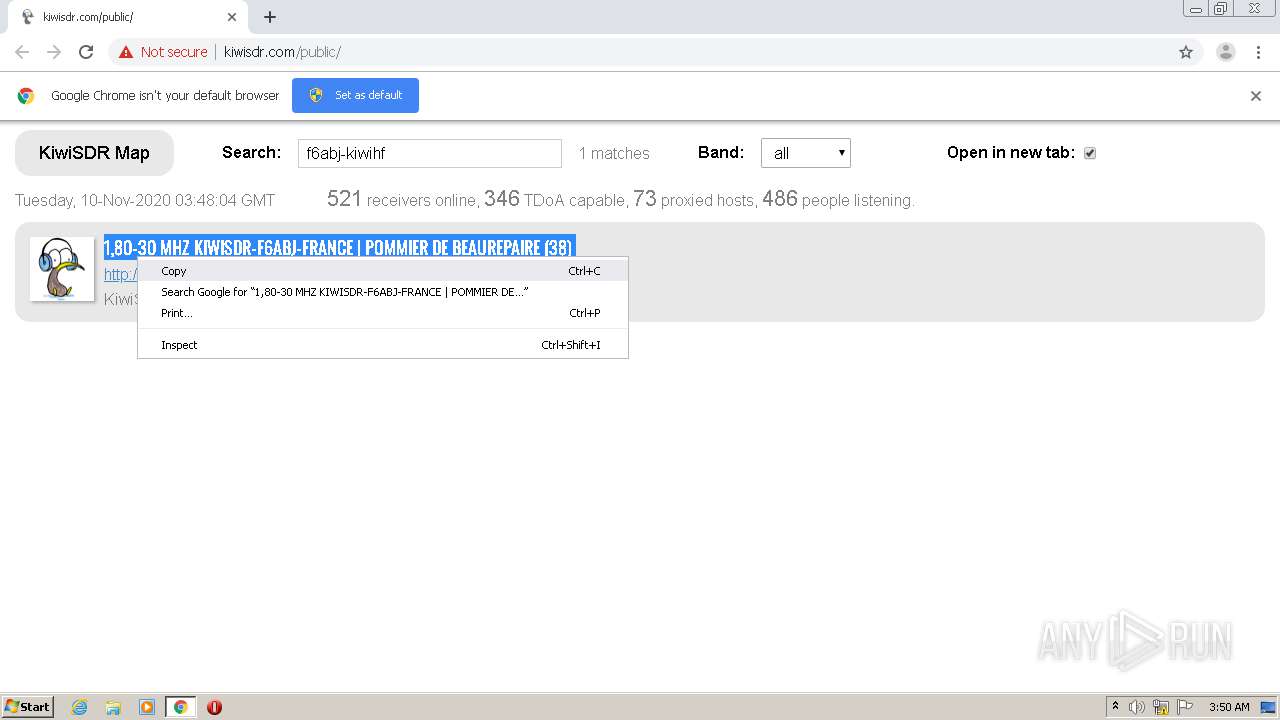Click the '73 proxied hosts' text
The width and height of the screenshot is (1280, 720).
(x=695, y=199)
